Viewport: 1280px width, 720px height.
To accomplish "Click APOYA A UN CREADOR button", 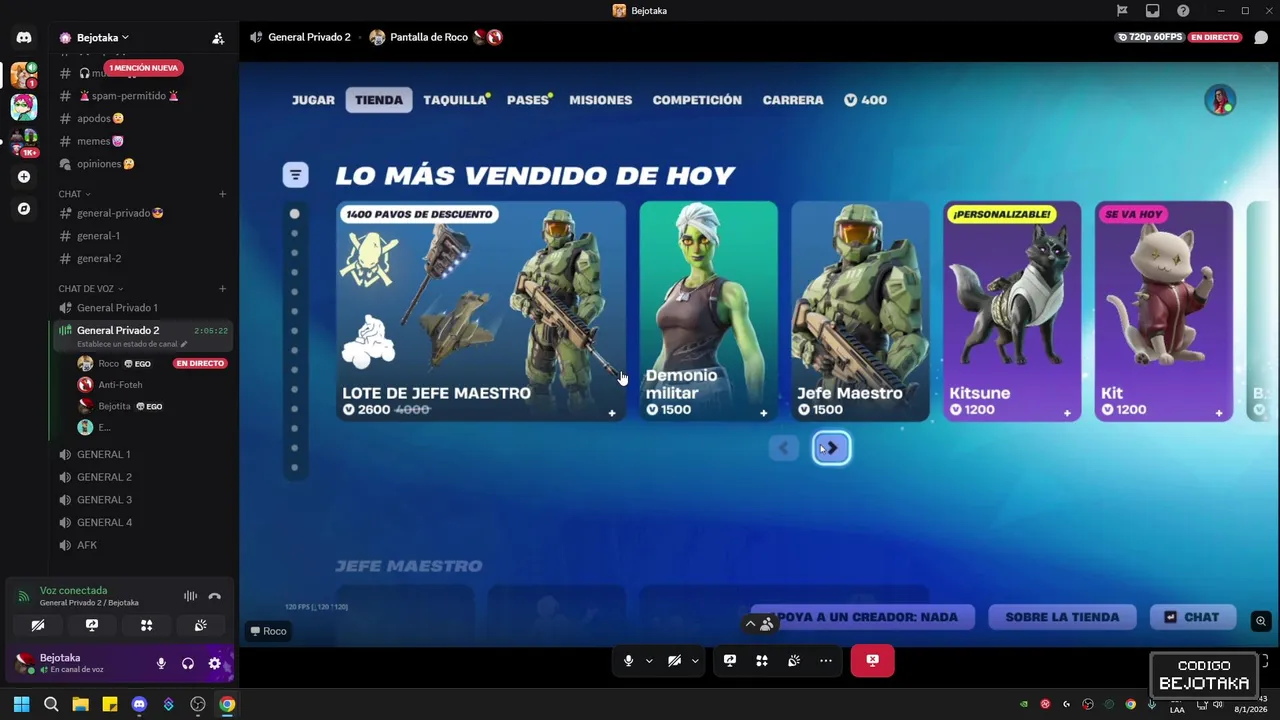I will pyautogui.click(x=861, y=617).
